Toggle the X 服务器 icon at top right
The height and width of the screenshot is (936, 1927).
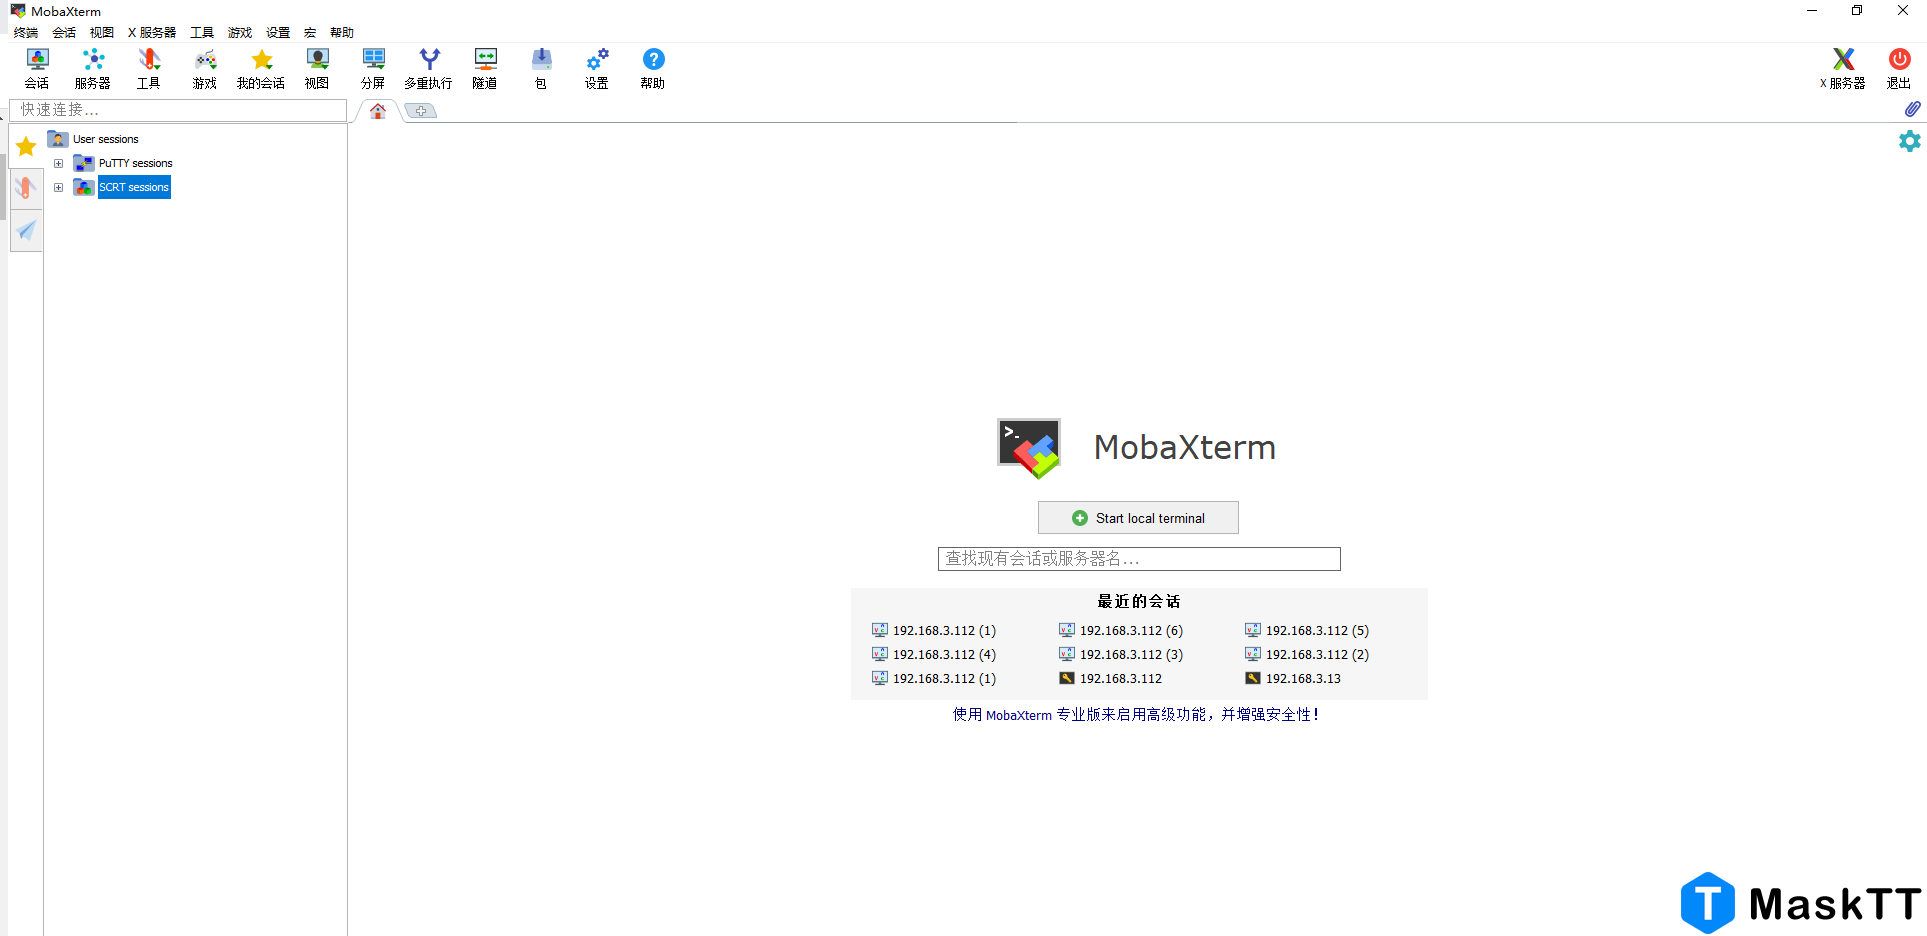point(1843,69)
